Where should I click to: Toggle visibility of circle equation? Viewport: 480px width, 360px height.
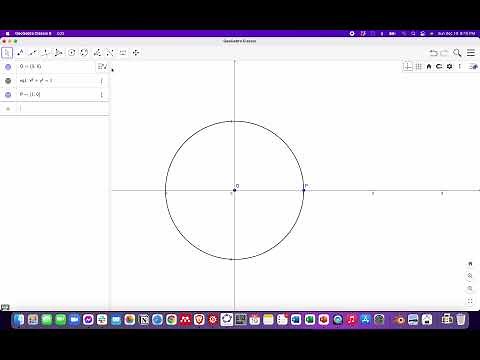point(8,81)
